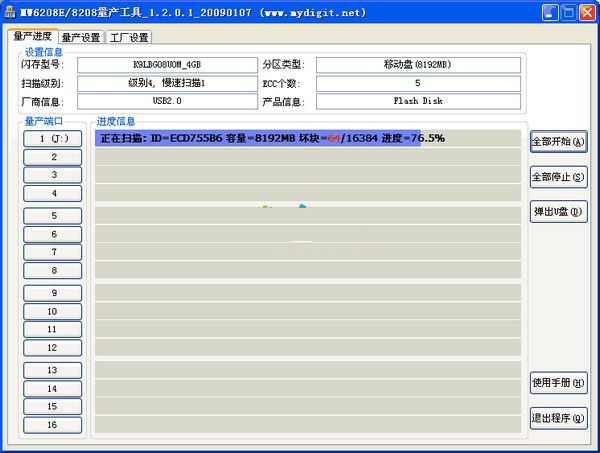The height and width of the screenshot is (453, 600).
Task: Select port button 4
Action: click(53, 193)
